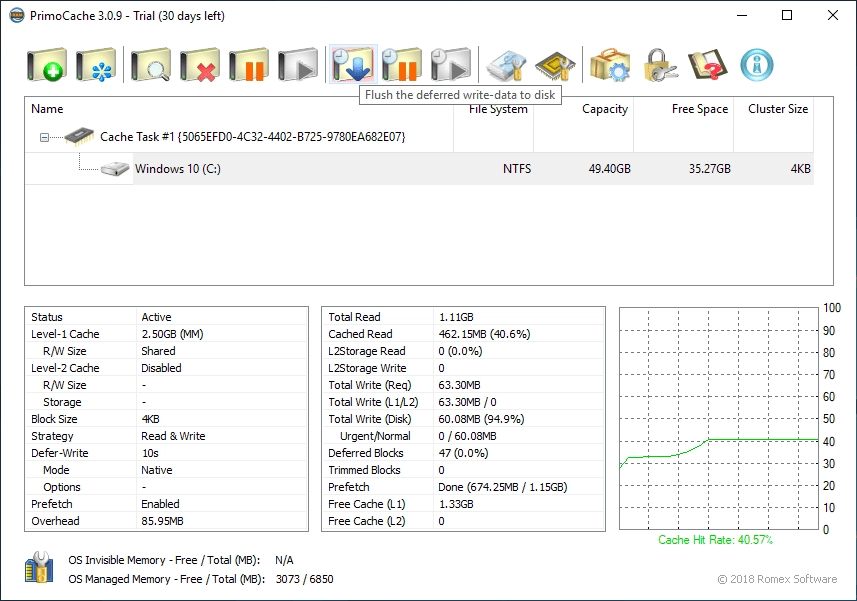Click the 2018 Romex Software copyright text

click(x=777, y=579)
